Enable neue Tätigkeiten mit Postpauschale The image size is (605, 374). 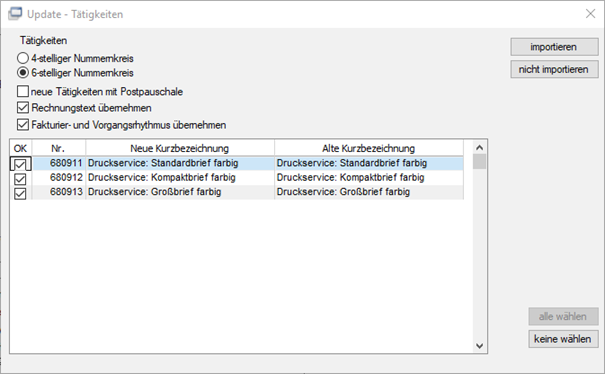coord(23,91)
